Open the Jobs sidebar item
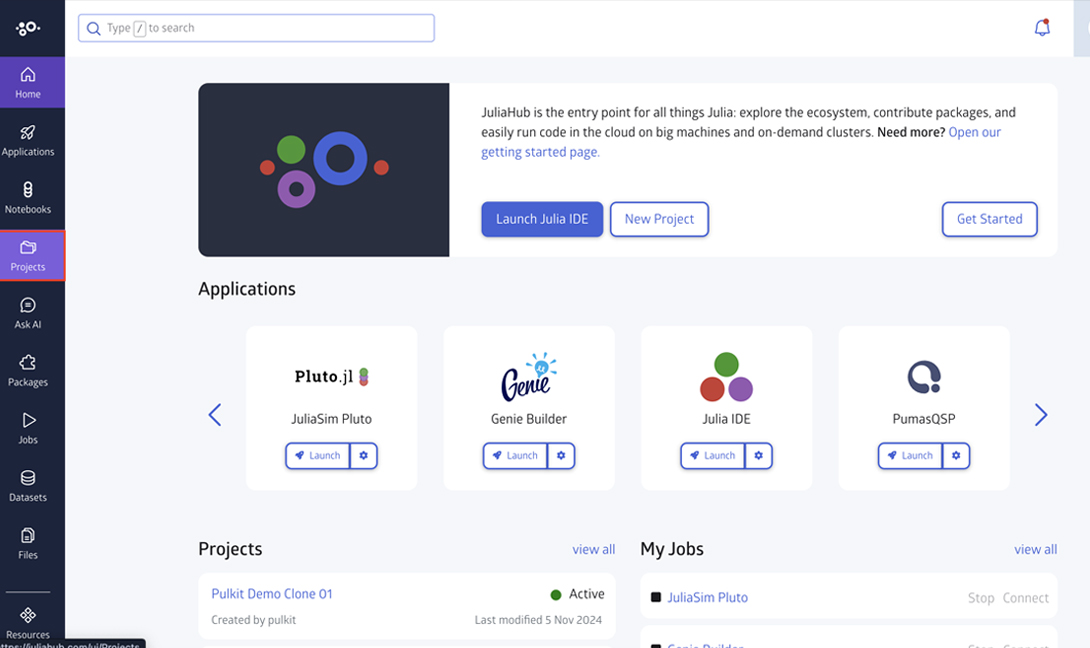The width and height of the screenshot is (1090, 648). click(28, 428)
